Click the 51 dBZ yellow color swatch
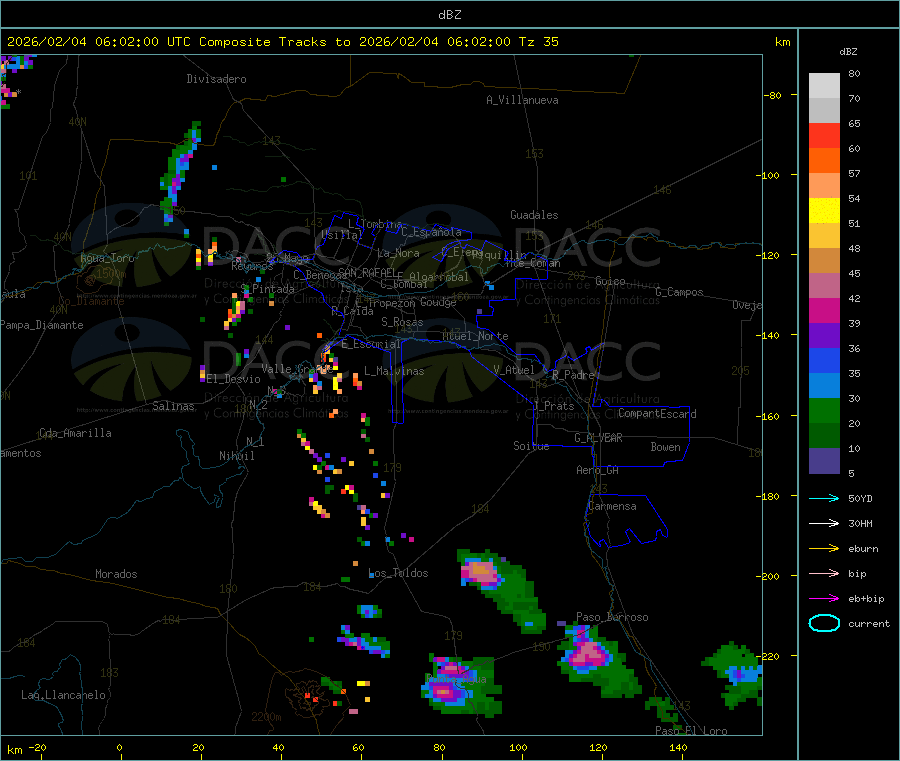The image size is (900, 761). (x=824, y=211)
